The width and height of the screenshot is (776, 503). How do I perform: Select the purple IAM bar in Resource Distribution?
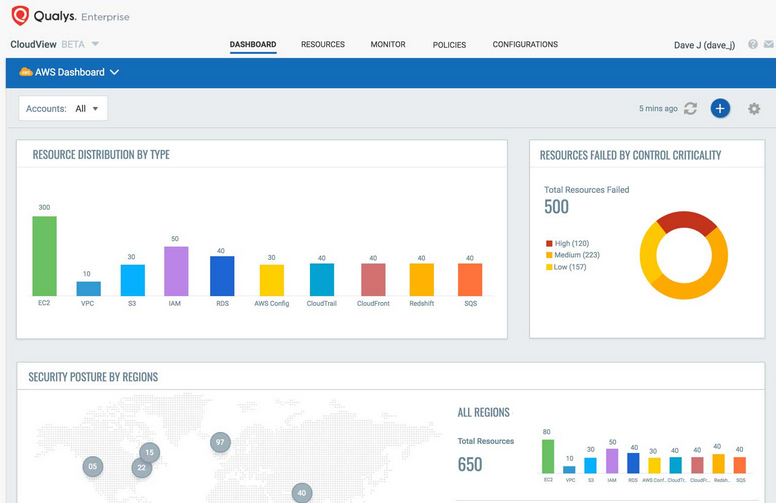pos(176,271)
